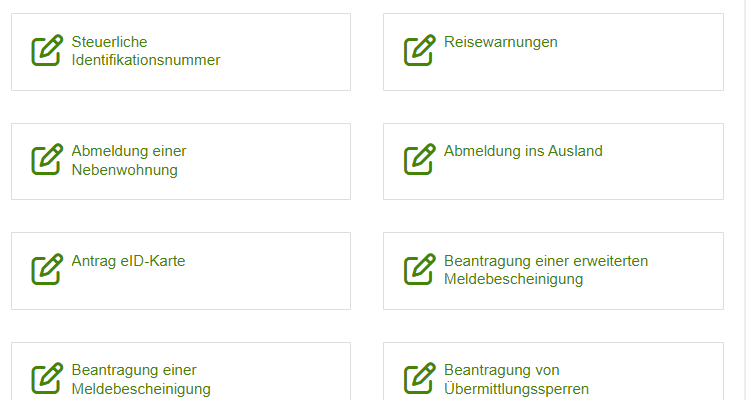Open Beantragung einer Meldebescheinigung text link
This screenshot has height=400, width=746.
pyautogui.click(x=141, y=380)
